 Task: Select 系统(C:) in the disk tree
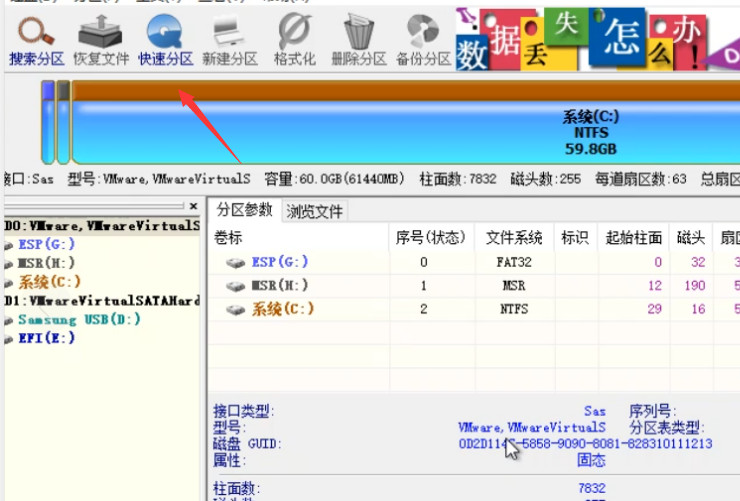[x=50, y=282]
